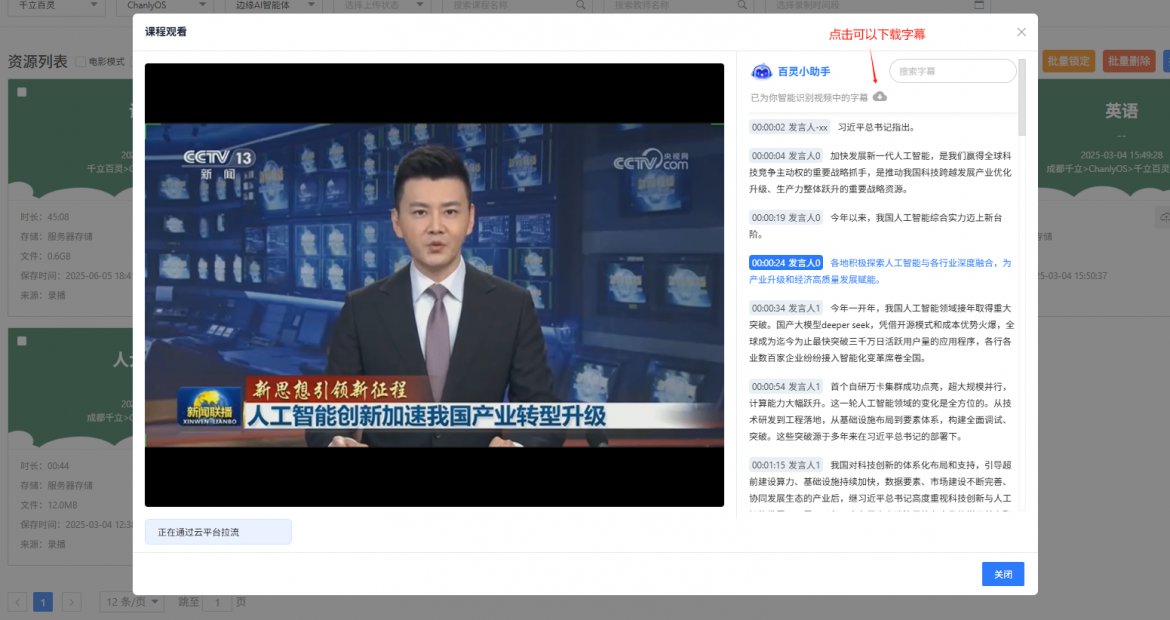Close the 课程观看 dialog with X icon
Image resolution: width=1170 pixels, height=620 pixels.
coord(1021,32)
